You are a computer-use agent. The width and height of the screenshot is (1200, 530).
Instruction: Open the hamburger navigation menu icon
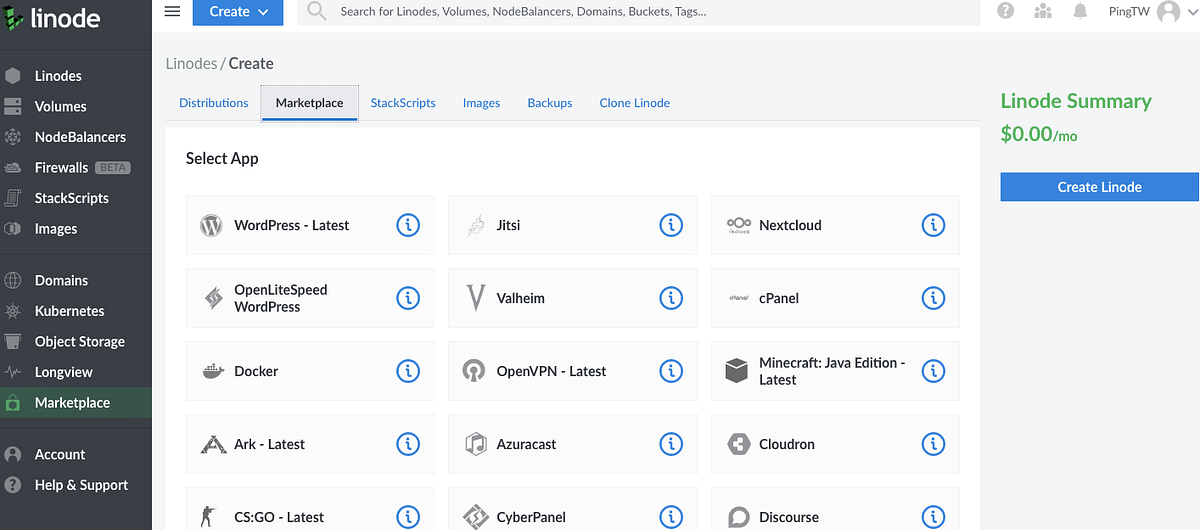172,12
